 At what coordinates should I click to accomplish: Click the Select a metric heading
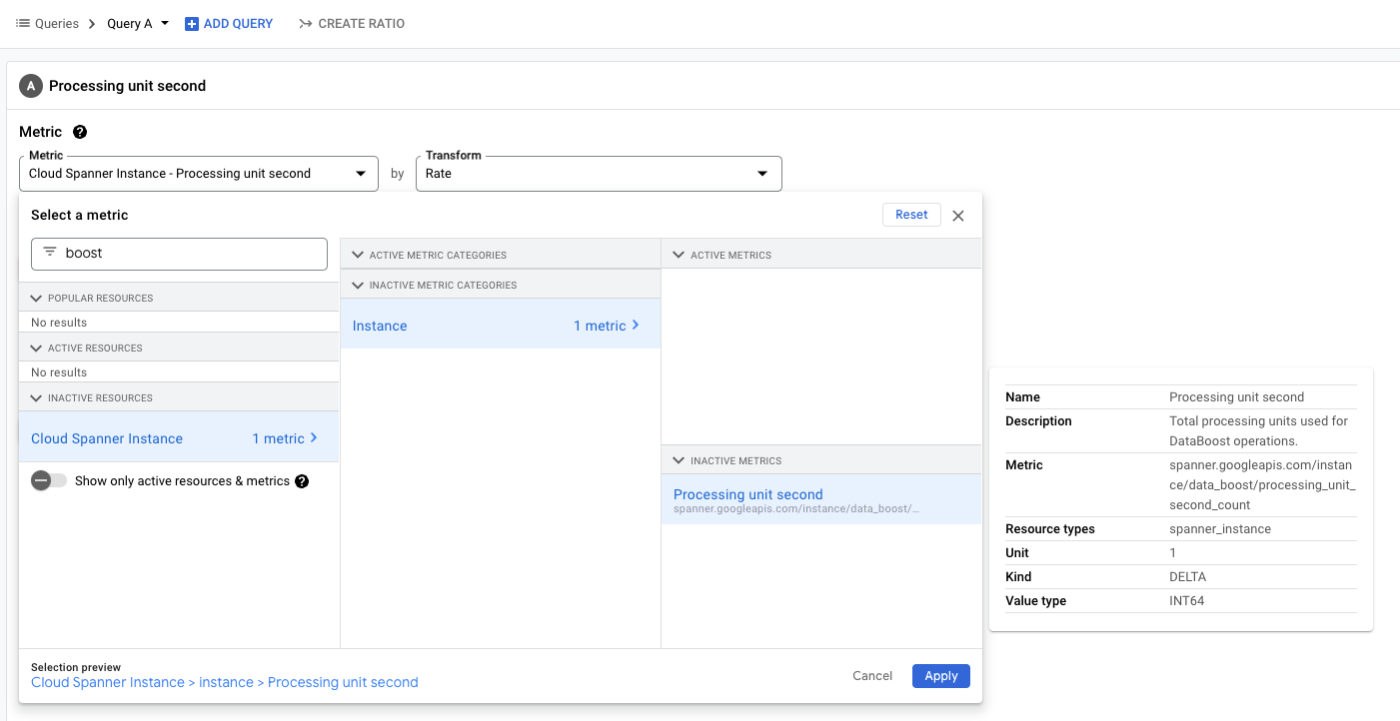click(80, 215)
